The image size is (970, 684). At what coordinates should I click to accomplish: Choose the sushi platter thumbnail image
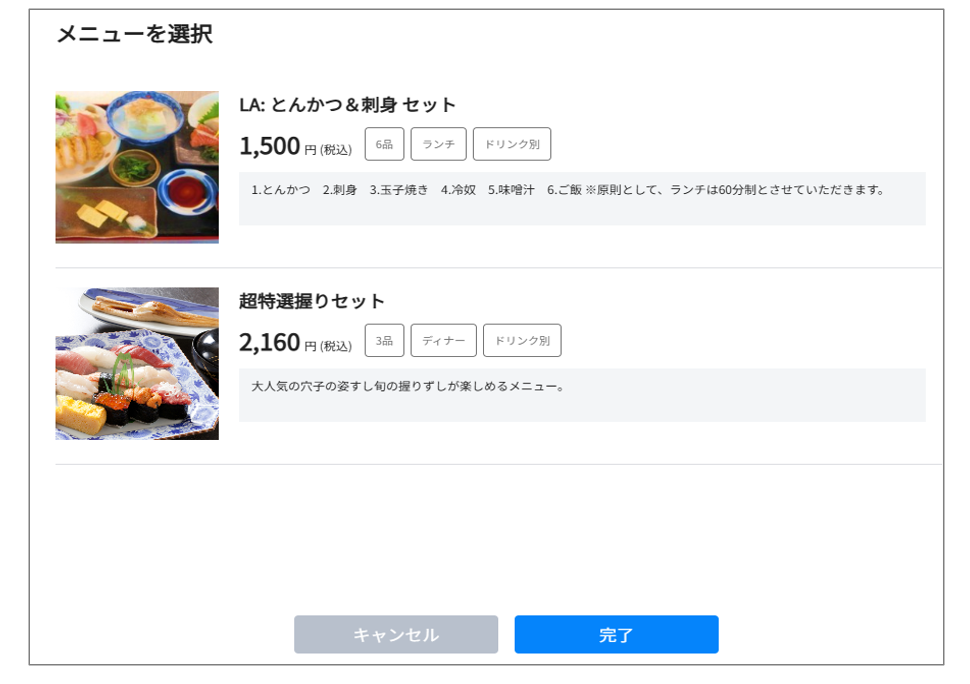pos(137,363)
